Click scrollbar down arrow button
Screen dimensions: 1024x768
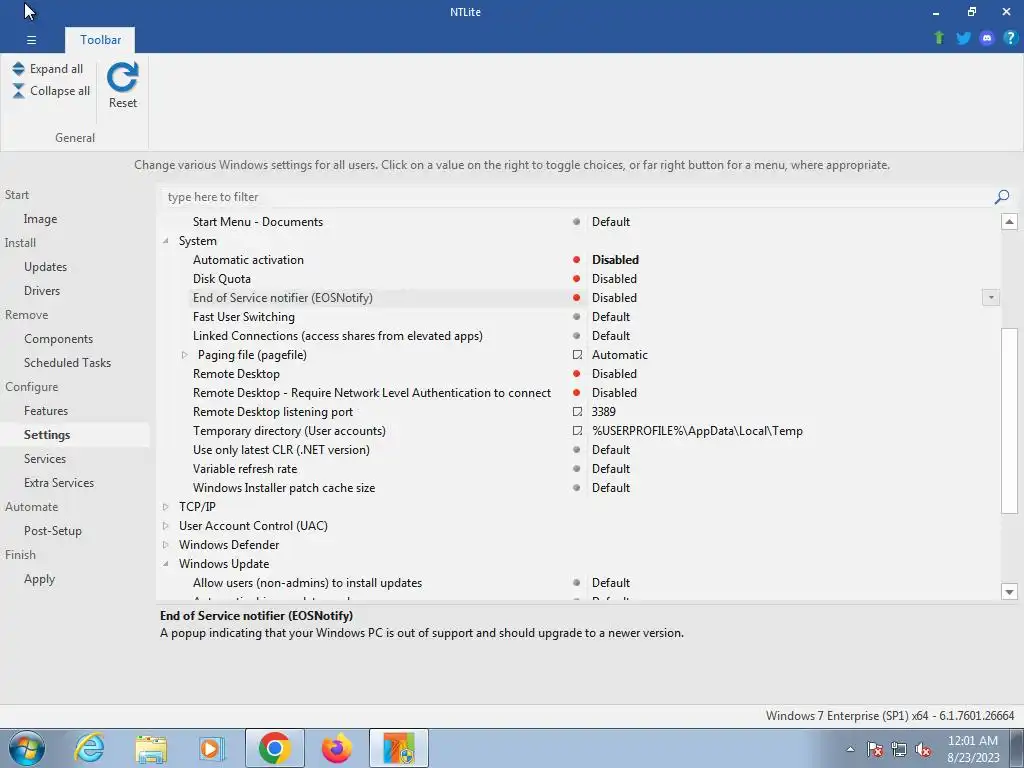(1009, 592)
